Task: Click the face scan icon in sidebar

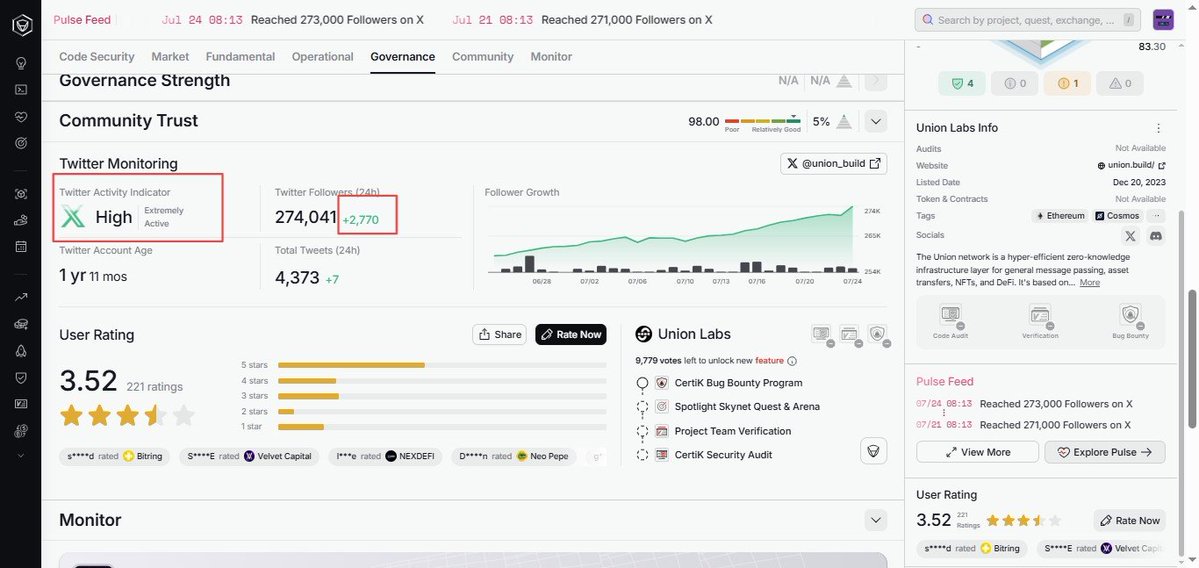Action: pos(21,194)
